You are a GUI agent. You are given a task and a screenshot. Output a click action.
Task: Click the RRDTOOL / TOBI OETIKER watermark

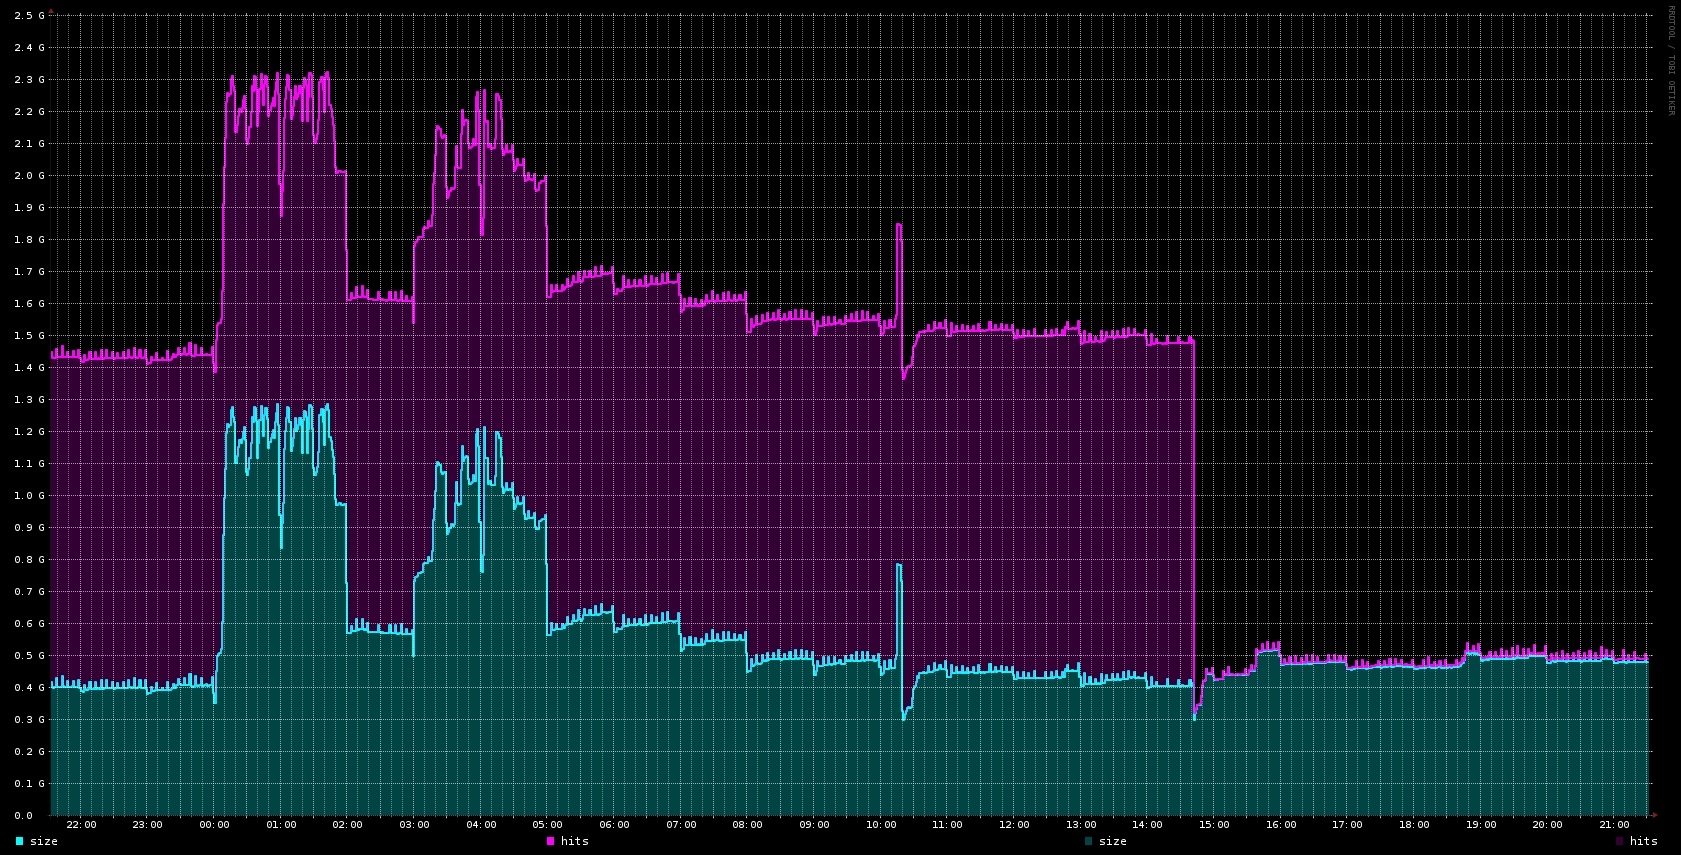coord(1670,60)
